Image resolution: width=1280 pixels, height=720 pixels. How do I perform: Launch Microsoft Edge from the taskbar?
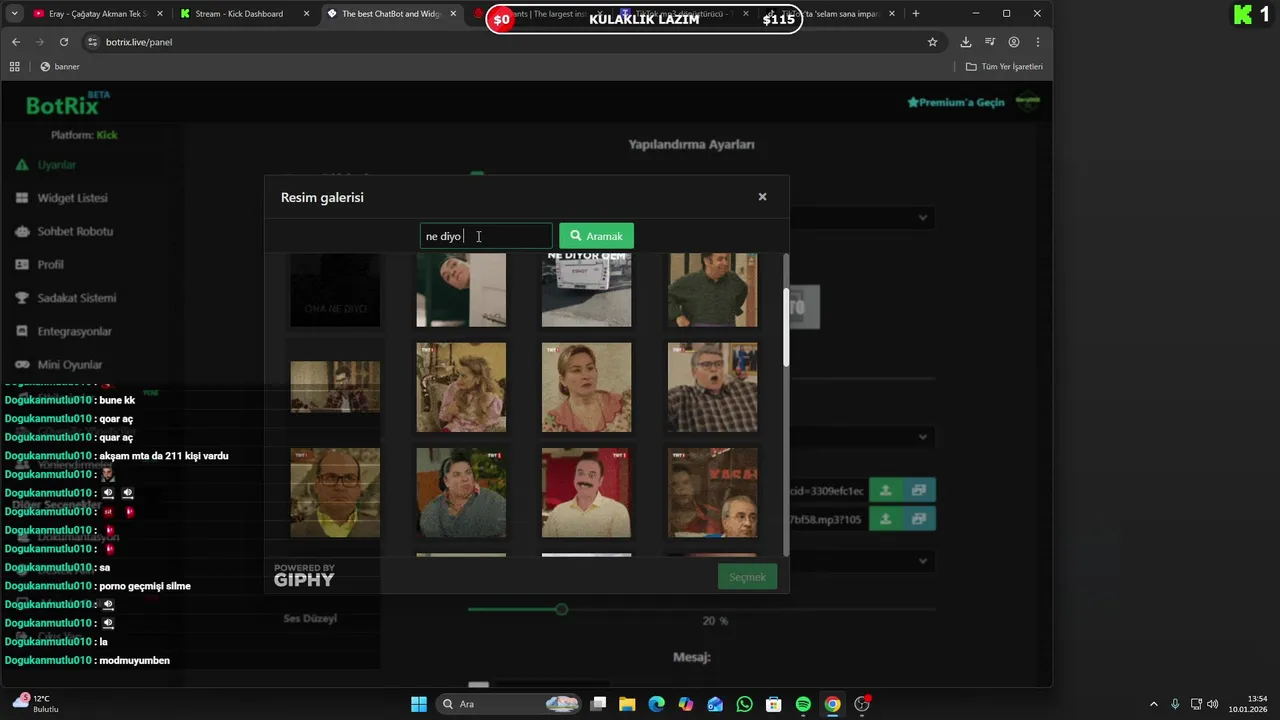click(656, 704)
